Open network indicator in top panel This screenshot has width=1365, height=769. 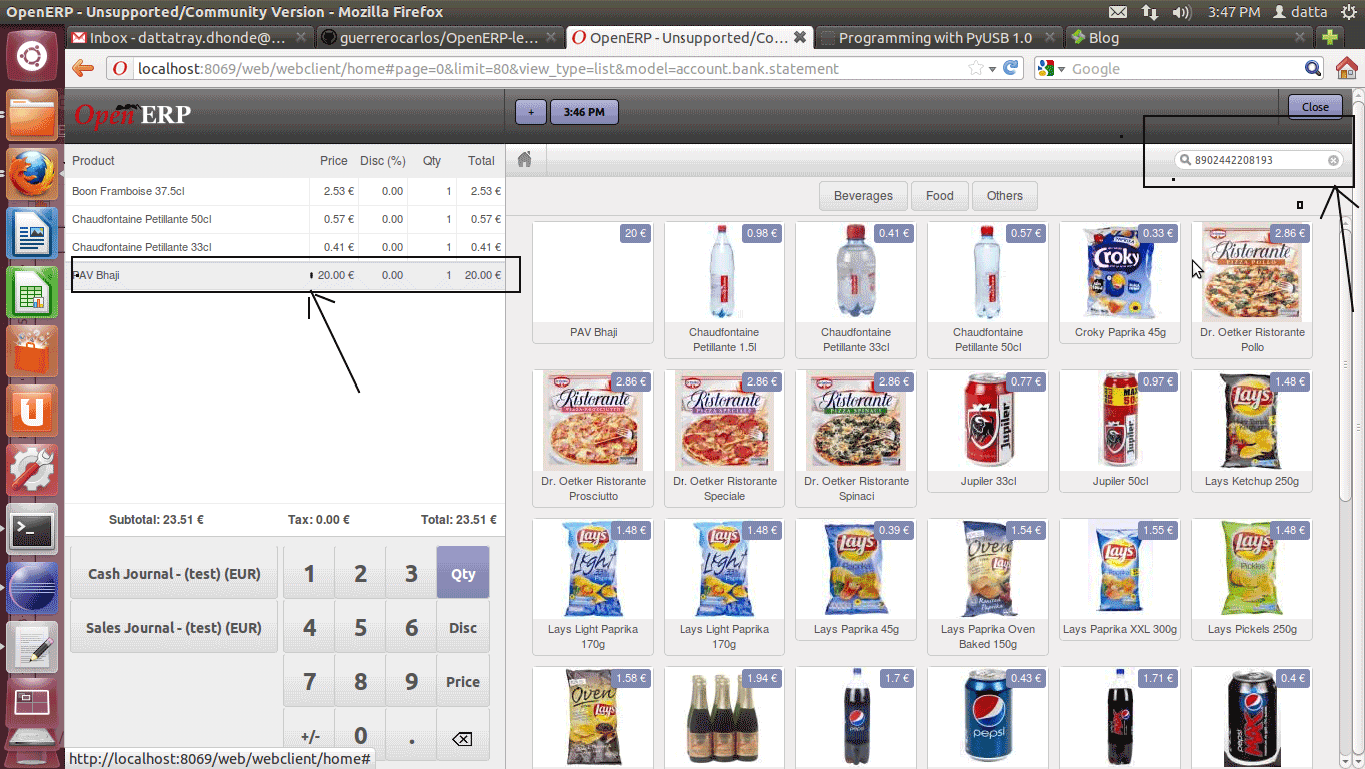pos(1150,12)
